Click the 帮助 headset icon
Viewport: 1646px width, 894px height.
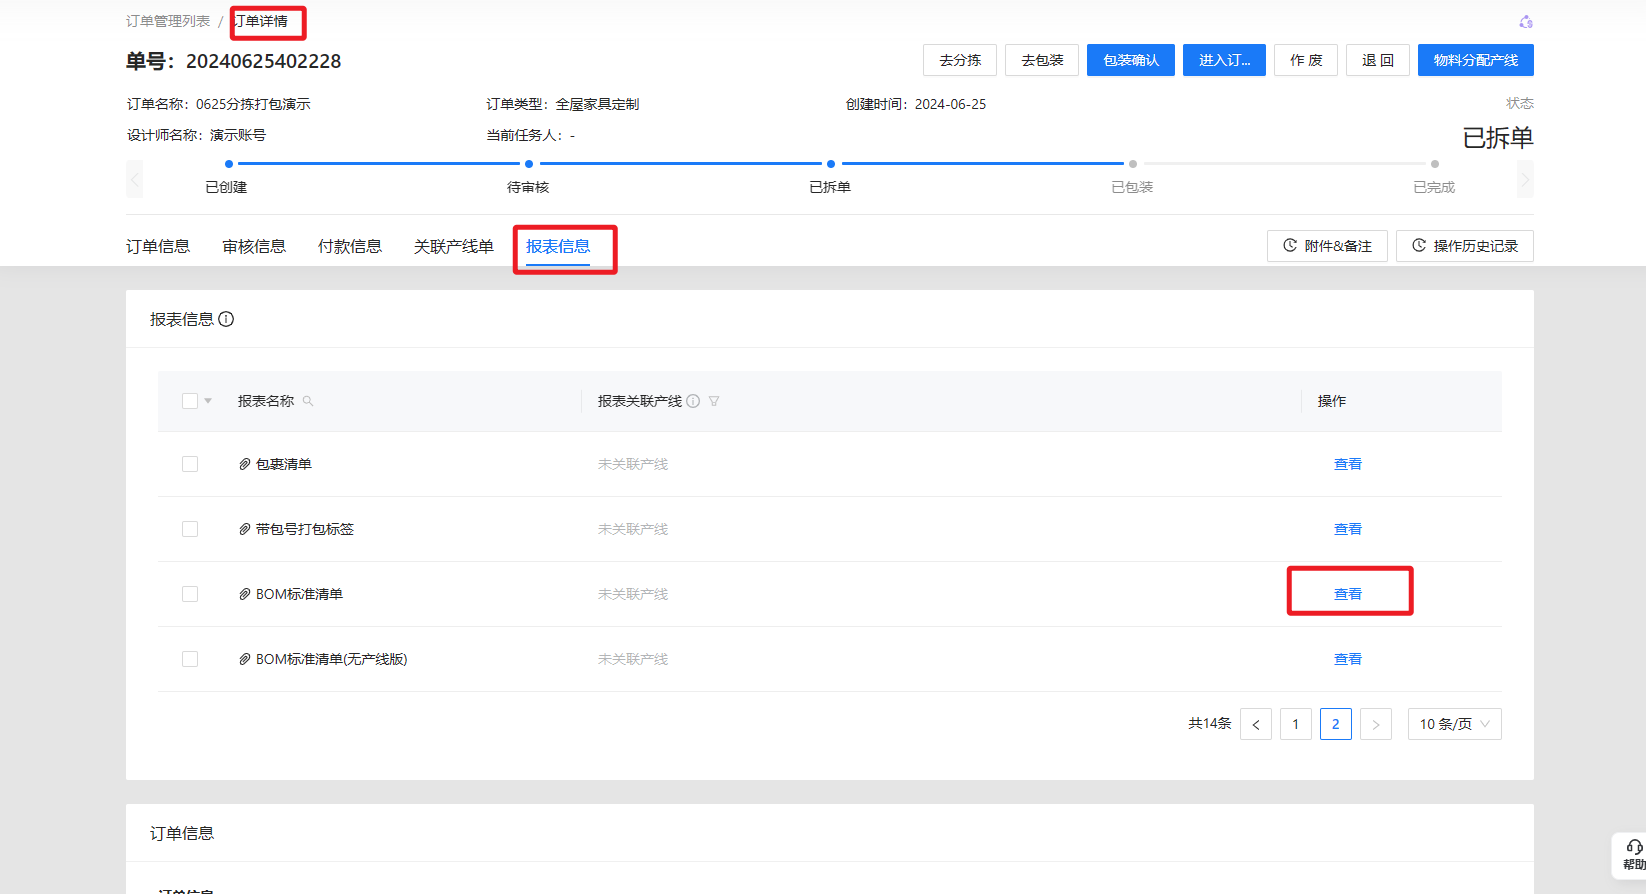pyautogui.click(x=1634, y=848)
